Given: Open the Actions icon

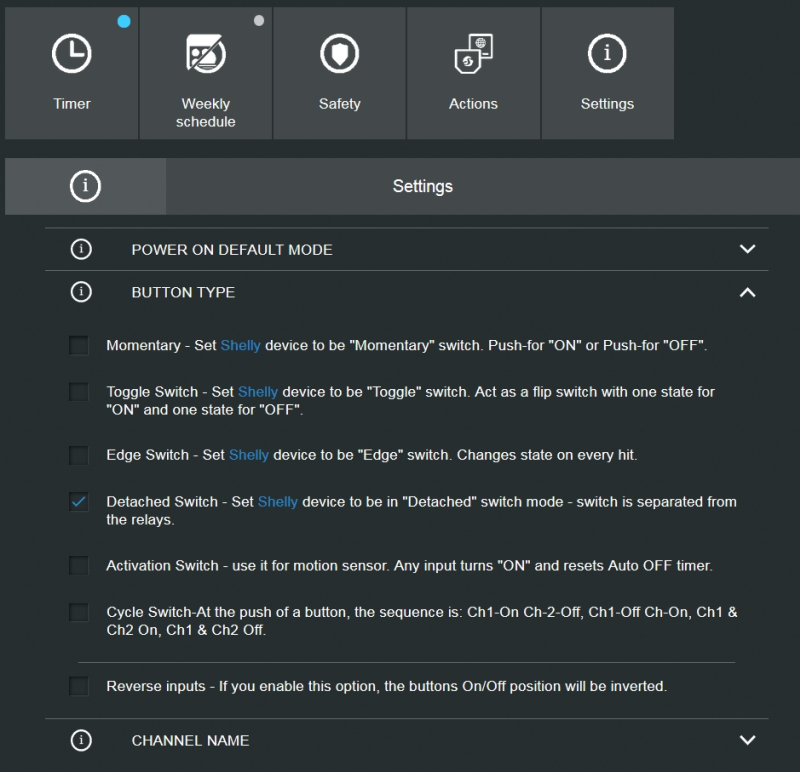Looking at the screenshot, I should pyautogui.click(x=473, y=54).
